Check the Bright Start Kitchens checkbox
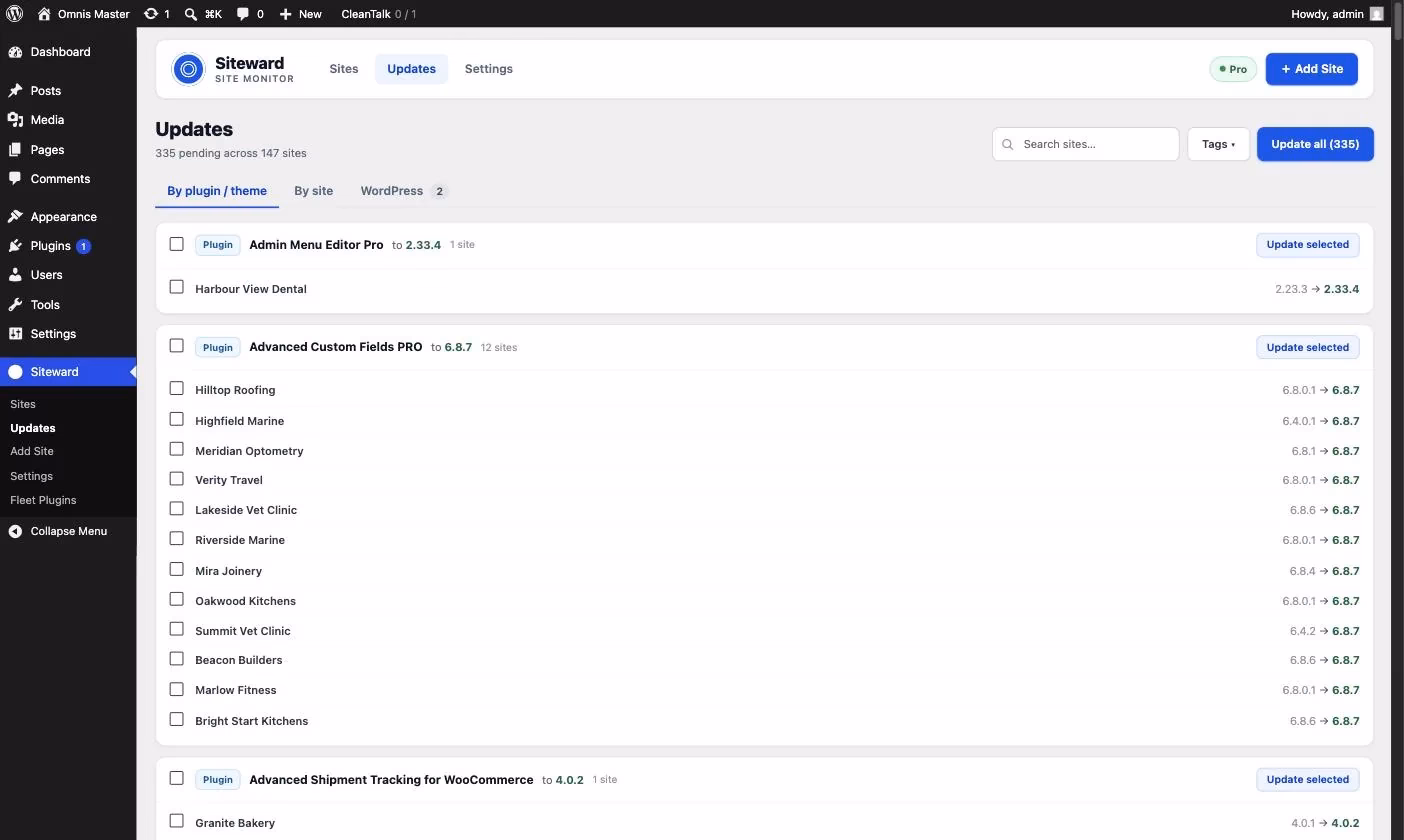The height and width of the screenshot is (840, 1404). (x=177, y=719)
